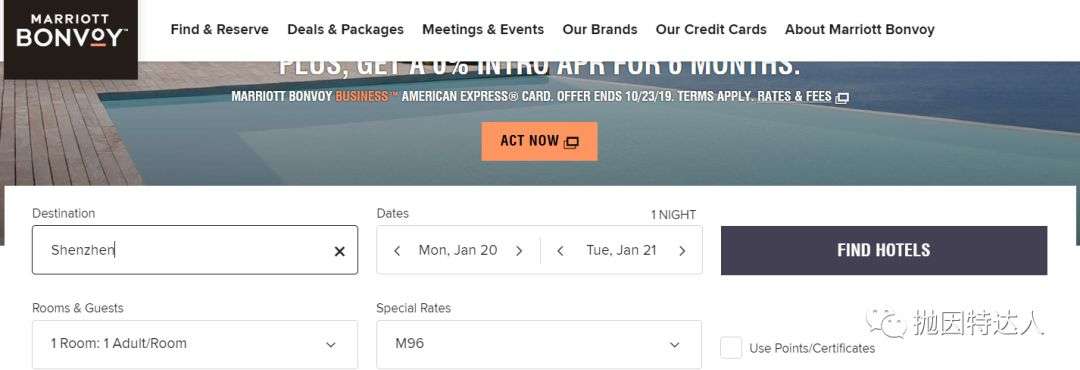Expand the Rooms & Guests dropdown
Screen dimensions: 1080x370
pos(195,344)
